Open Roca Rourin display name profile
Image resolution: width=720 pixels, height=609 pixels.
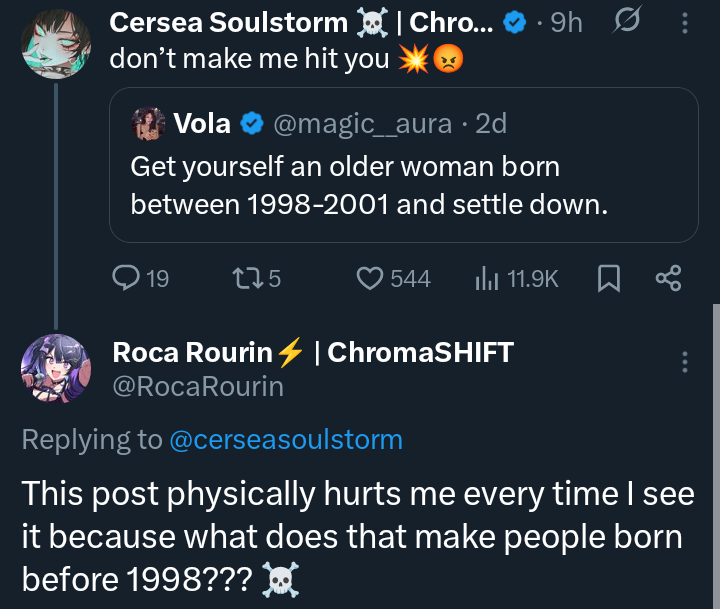click(192, 352)
